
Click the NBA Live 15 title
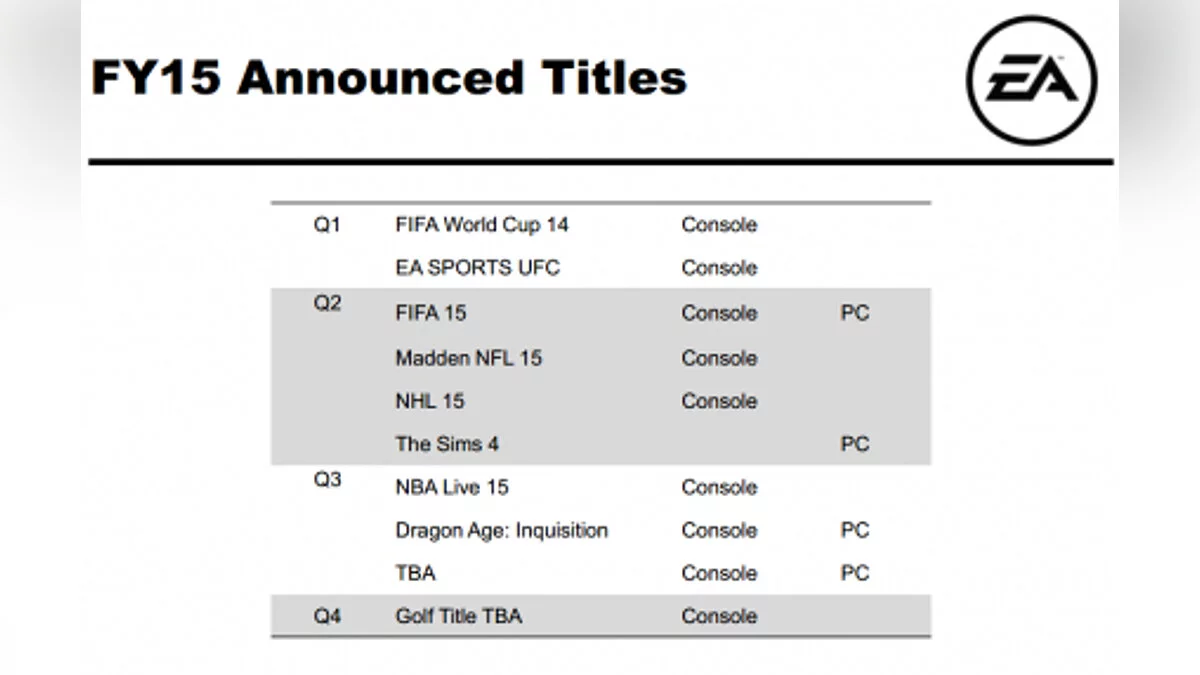[x=452, y=487]
